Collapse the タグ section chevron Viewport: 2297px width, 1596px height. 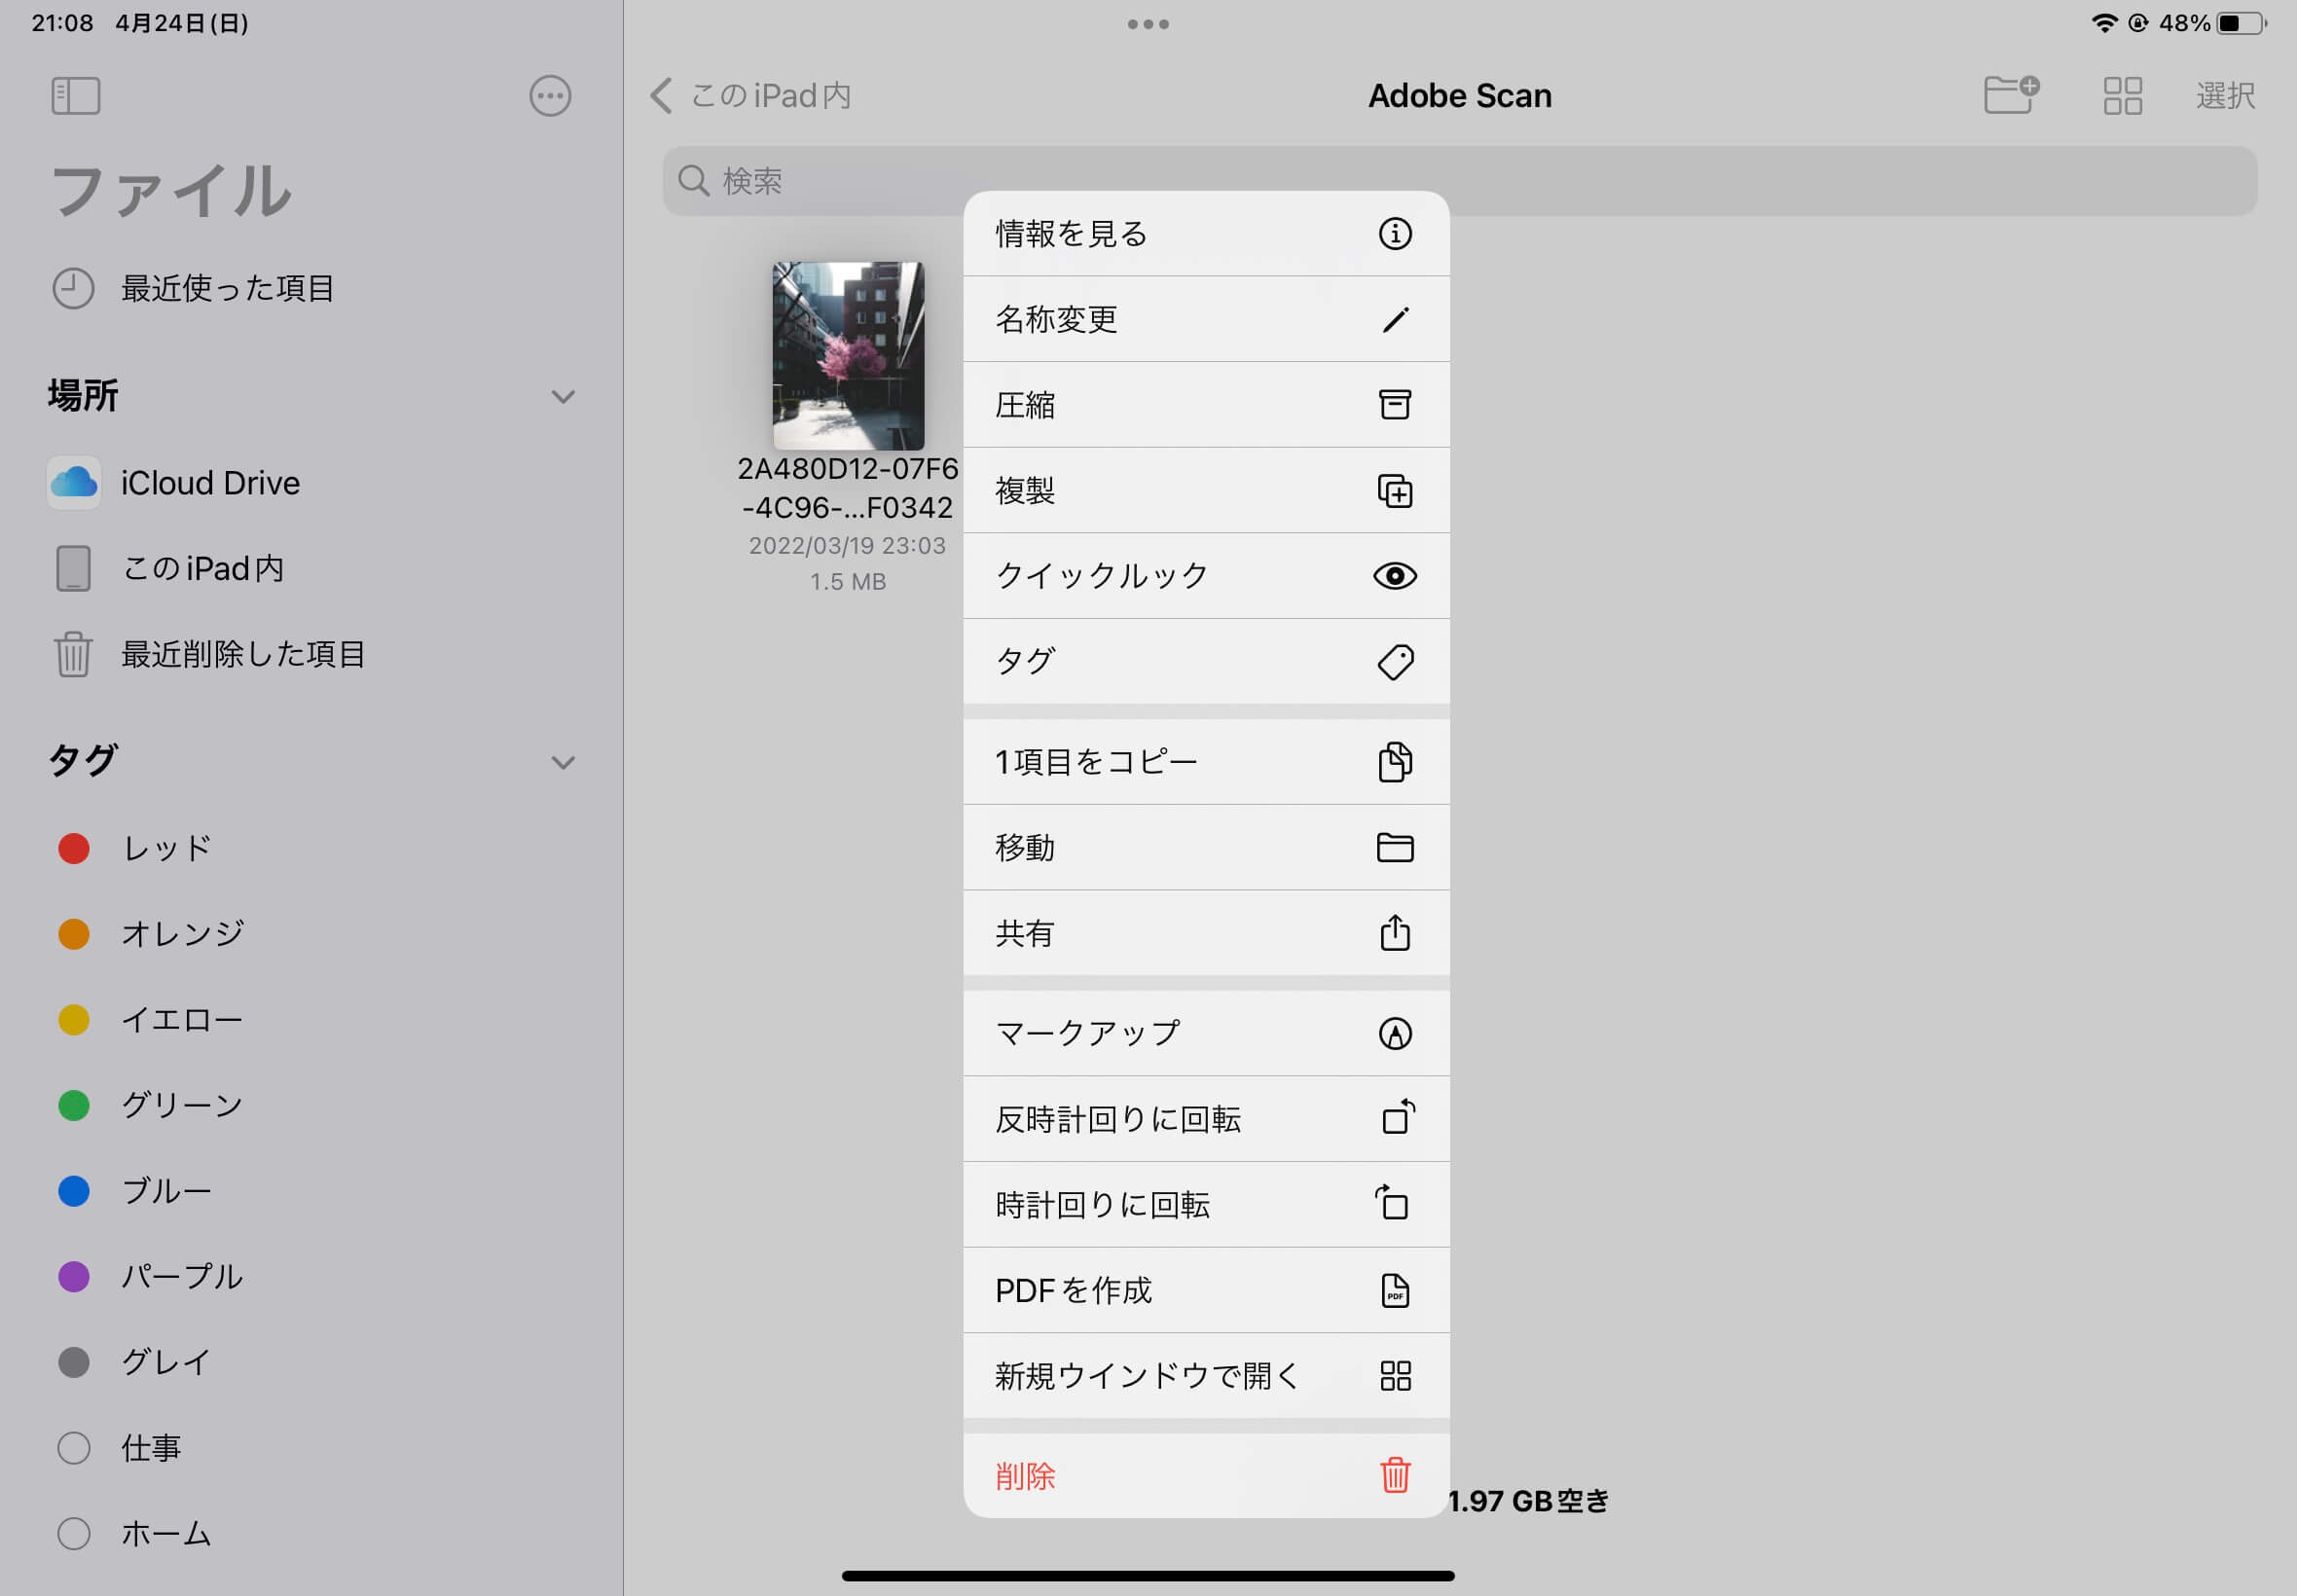[x=563, y=763]
